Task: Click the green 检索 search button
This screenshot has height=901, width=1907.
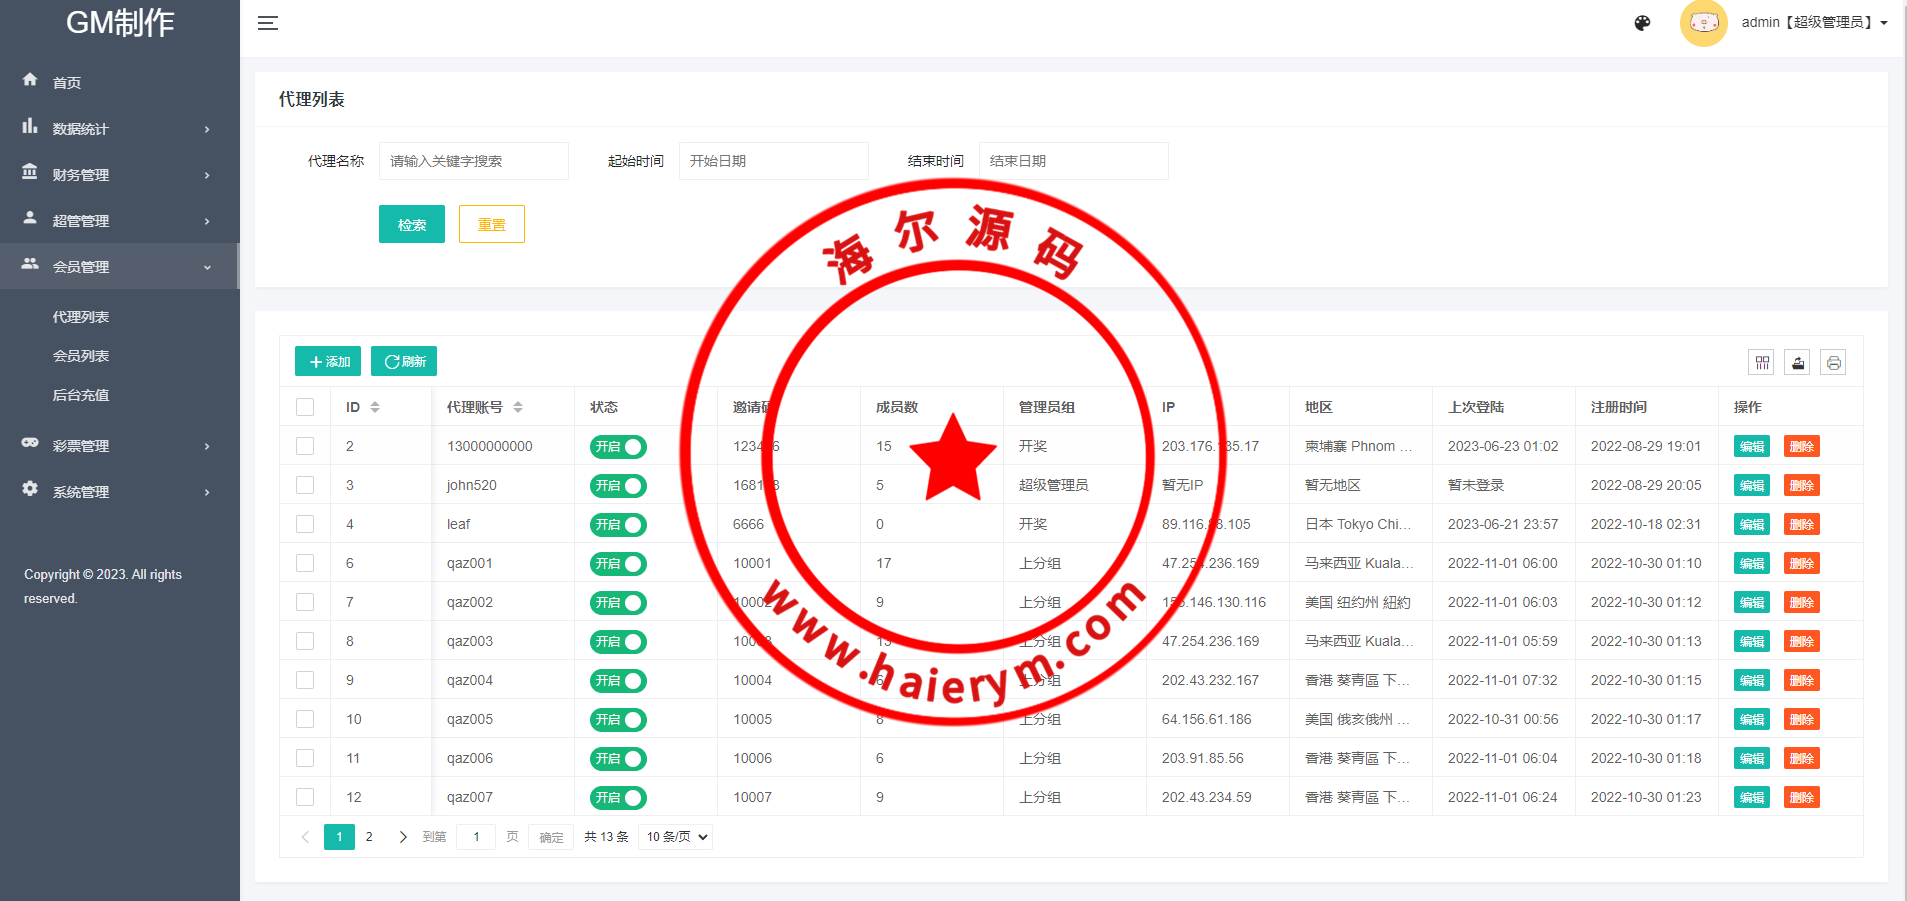Action: 411,225
